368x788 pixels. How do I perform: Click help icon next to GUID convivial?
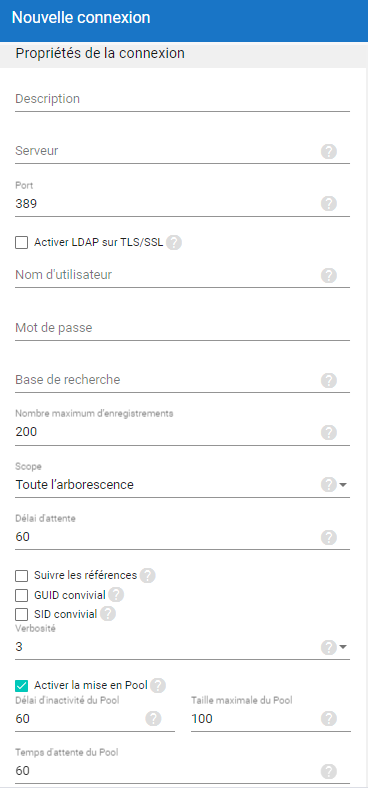click(x=116, y=595)
